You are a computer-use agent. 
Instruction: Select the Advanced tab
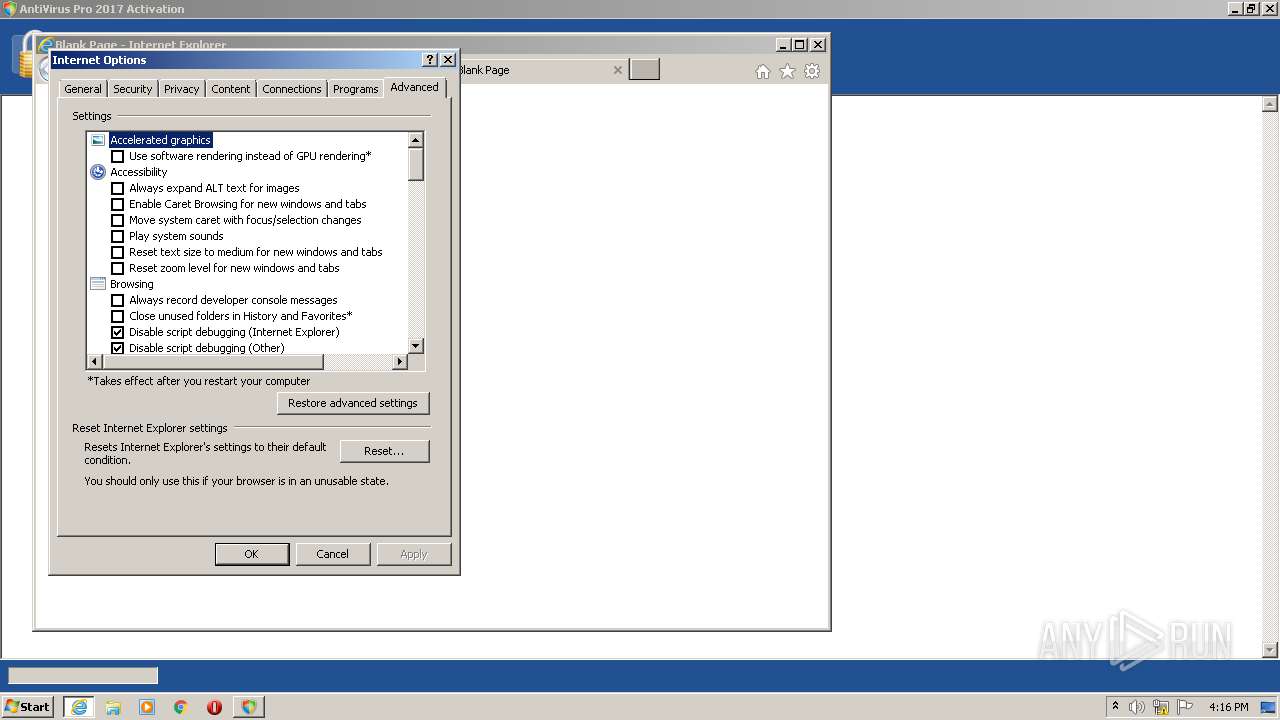tap(414, 87)
